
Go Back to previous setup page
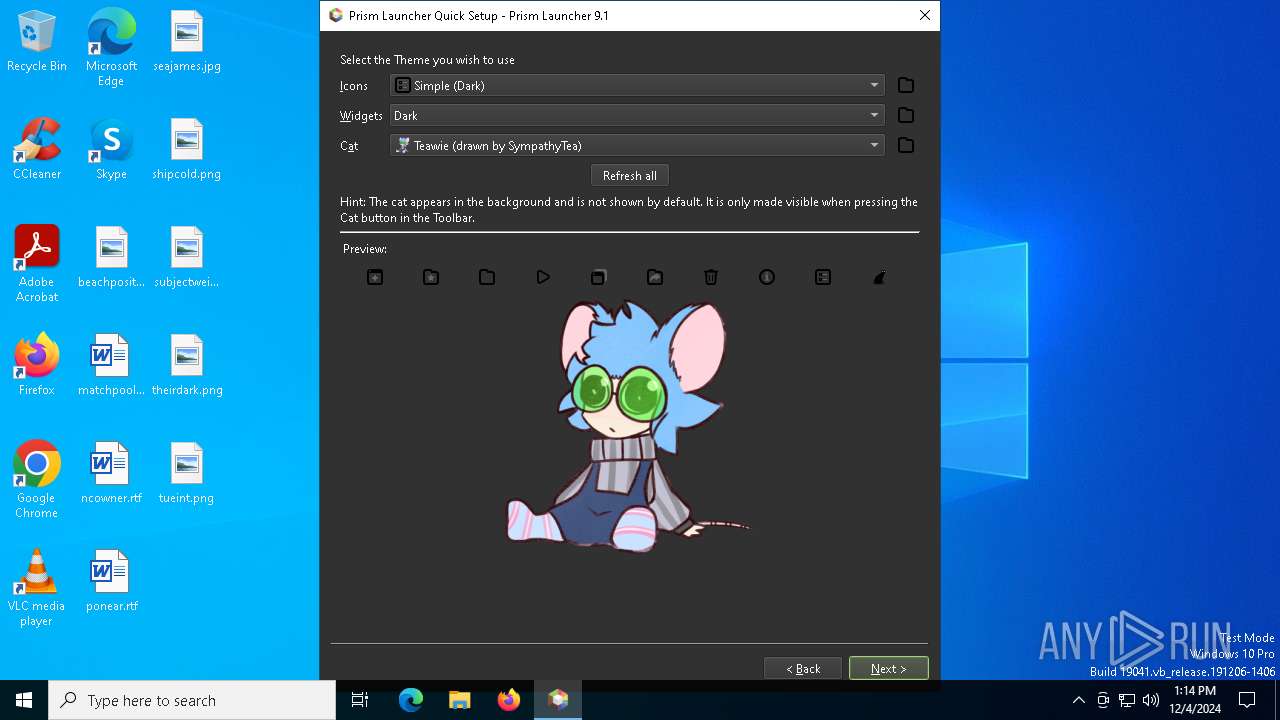[803, 668]
